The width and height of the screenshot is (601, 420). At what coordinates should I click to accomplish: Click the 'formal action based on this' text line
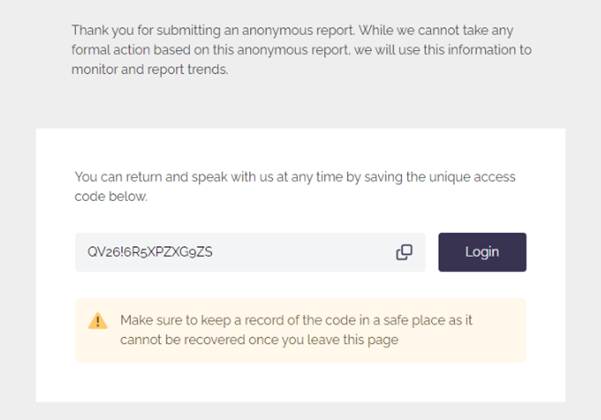(302, 50)
